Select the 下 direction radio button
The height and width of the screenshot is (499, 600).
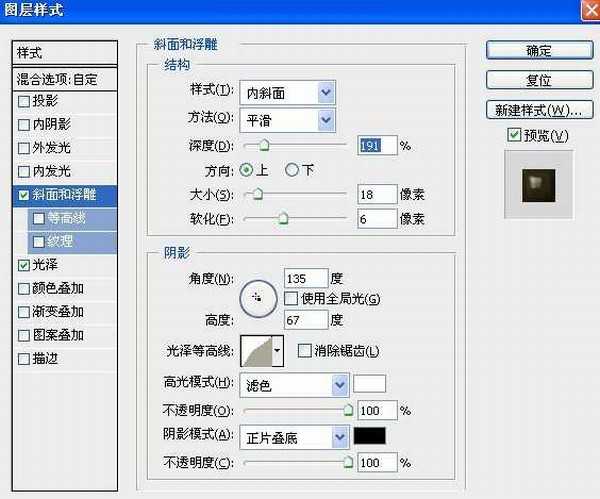[293, 170]
